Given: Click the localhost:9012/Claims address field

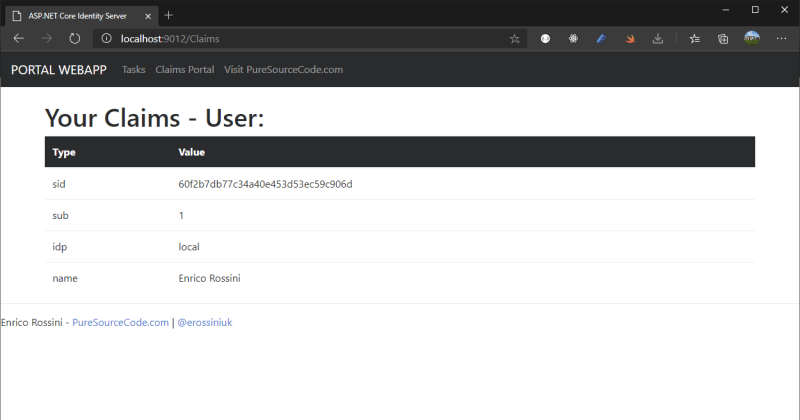Looking at the screenshot, I should (311, 39).
